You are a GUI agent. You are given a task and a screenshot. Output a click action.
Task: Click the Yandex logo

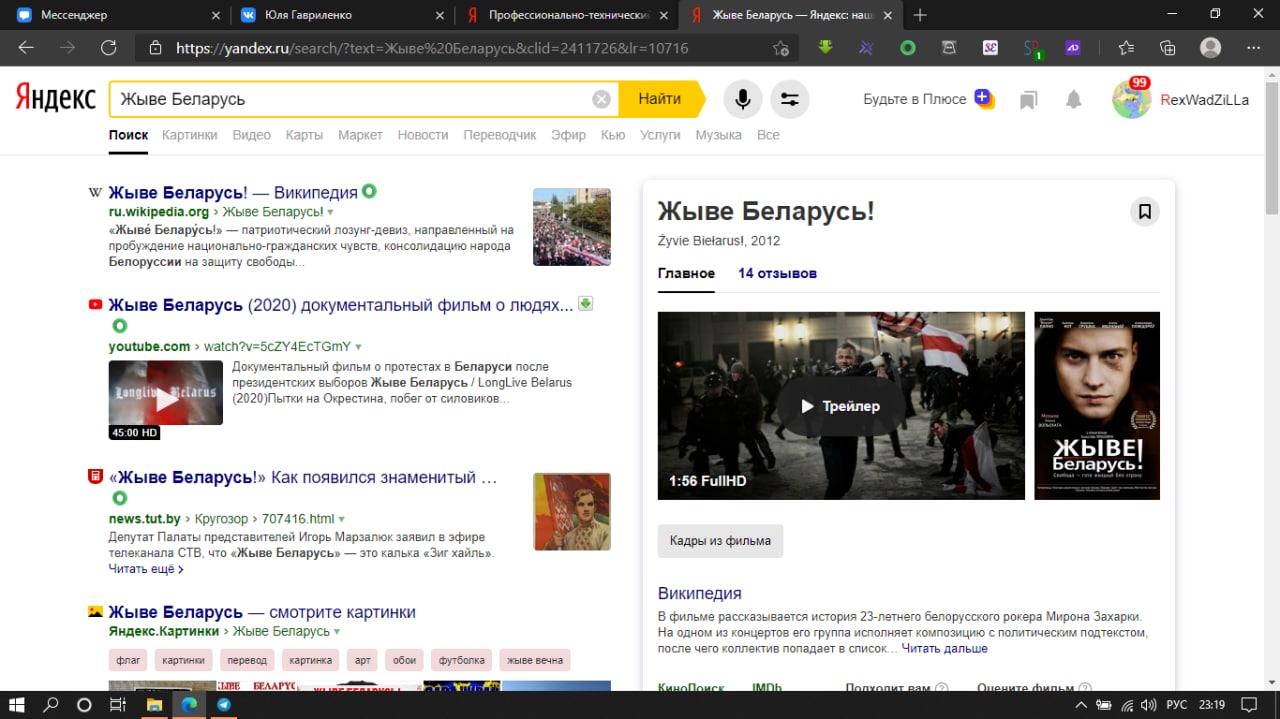tap(55, 98)
